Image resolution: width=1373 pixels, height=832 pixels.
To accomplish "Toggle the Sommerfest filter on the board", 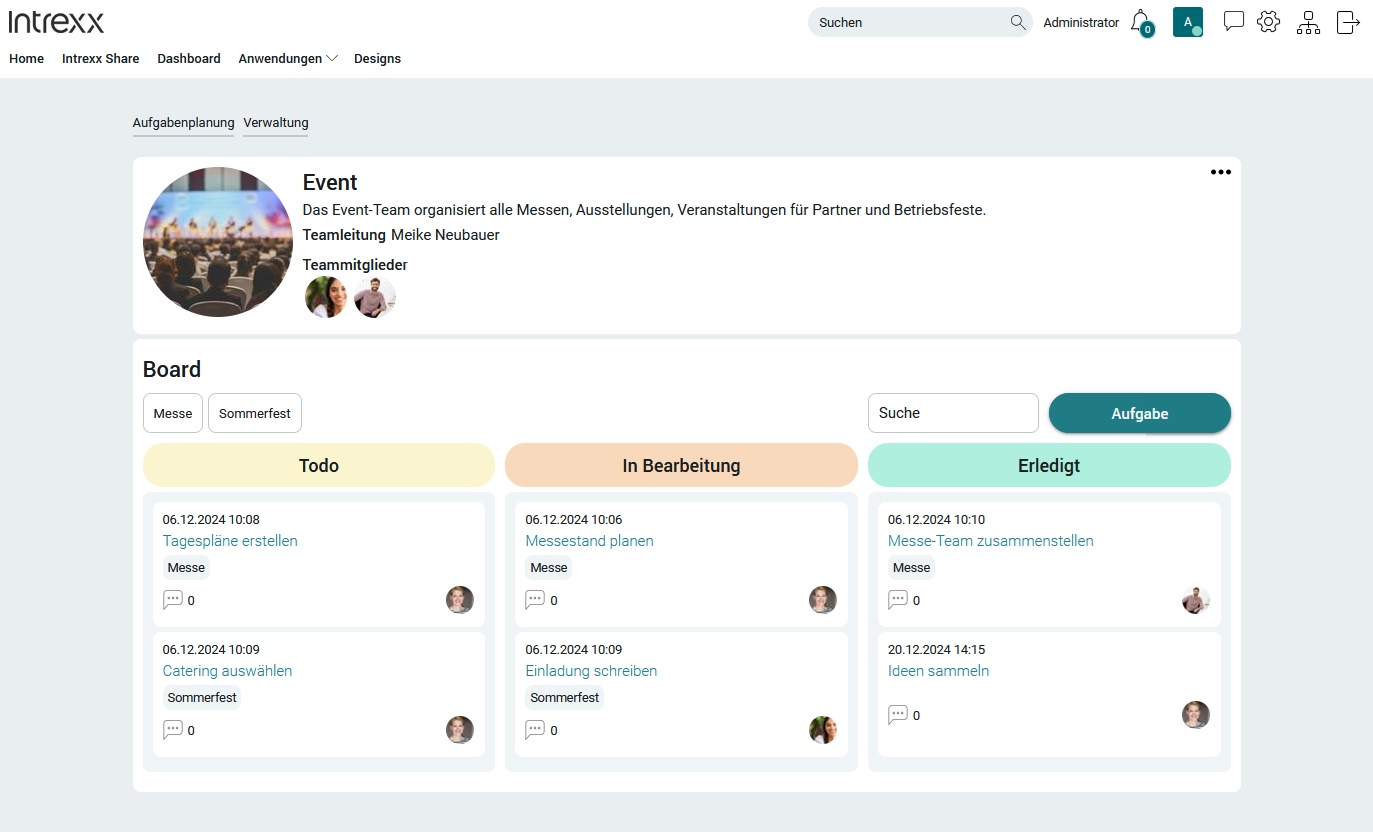I will pos(255,413).
